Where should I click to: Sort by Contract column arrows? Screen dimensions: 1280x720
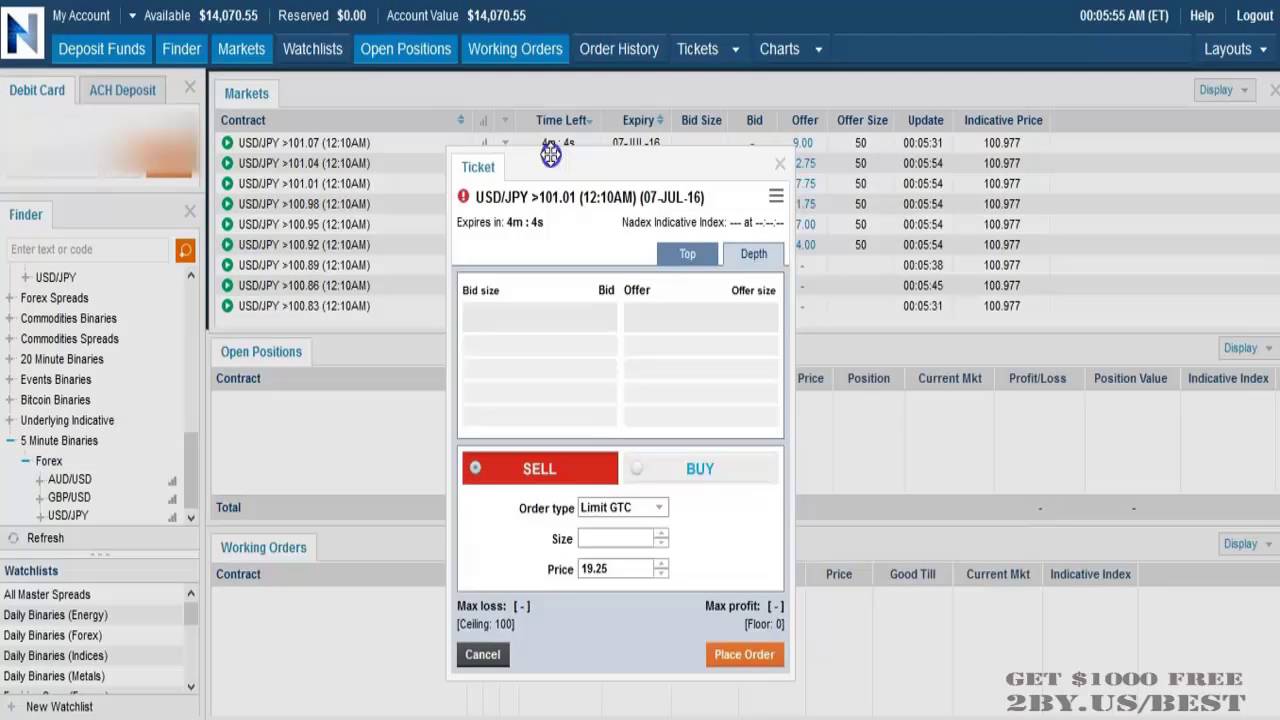click(461, 120)
